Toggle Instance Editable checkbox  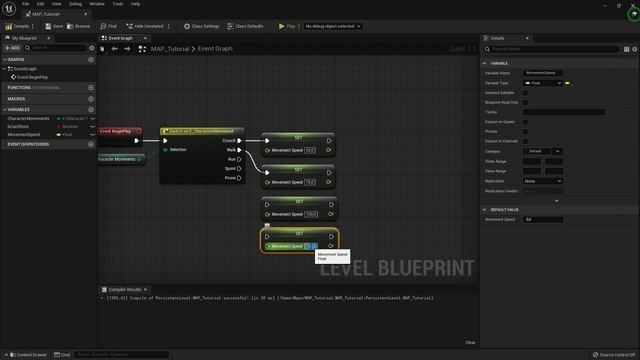[525, 93]
